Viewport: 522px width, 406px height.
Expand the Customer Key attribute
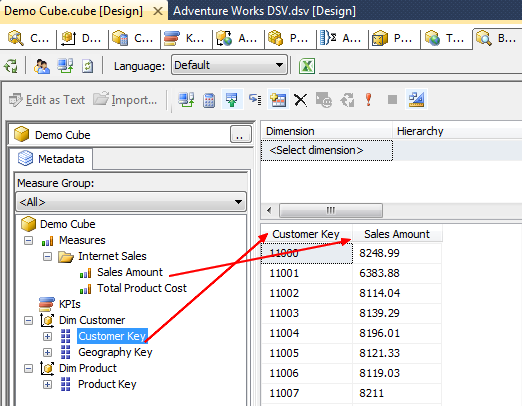47,336
